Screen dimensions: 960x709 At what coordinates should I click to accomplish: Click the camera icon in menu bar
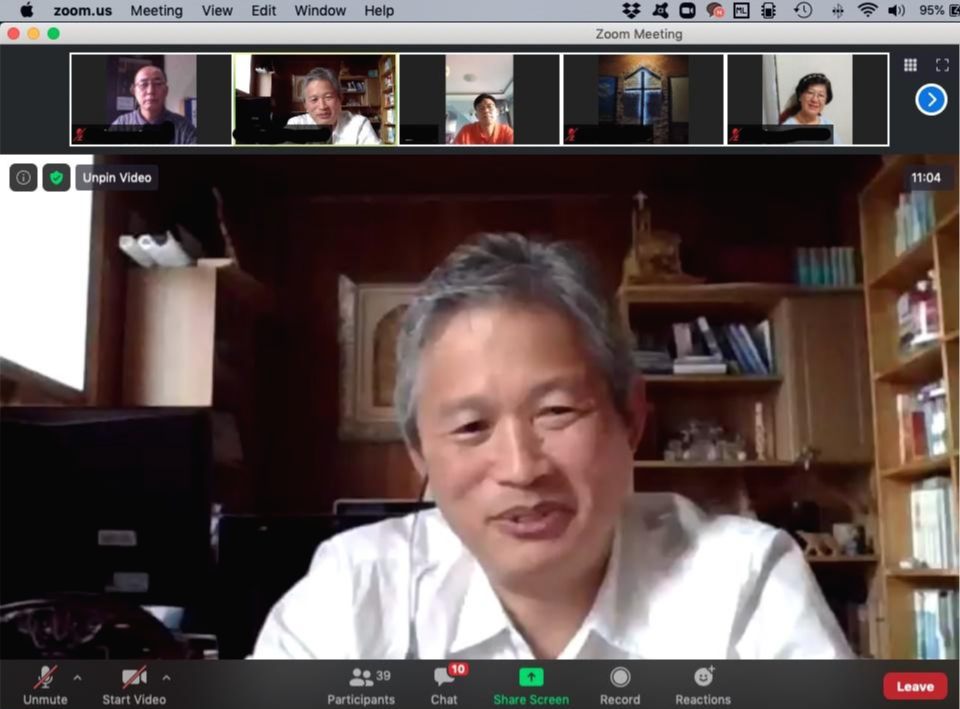(x=687, y=10)
